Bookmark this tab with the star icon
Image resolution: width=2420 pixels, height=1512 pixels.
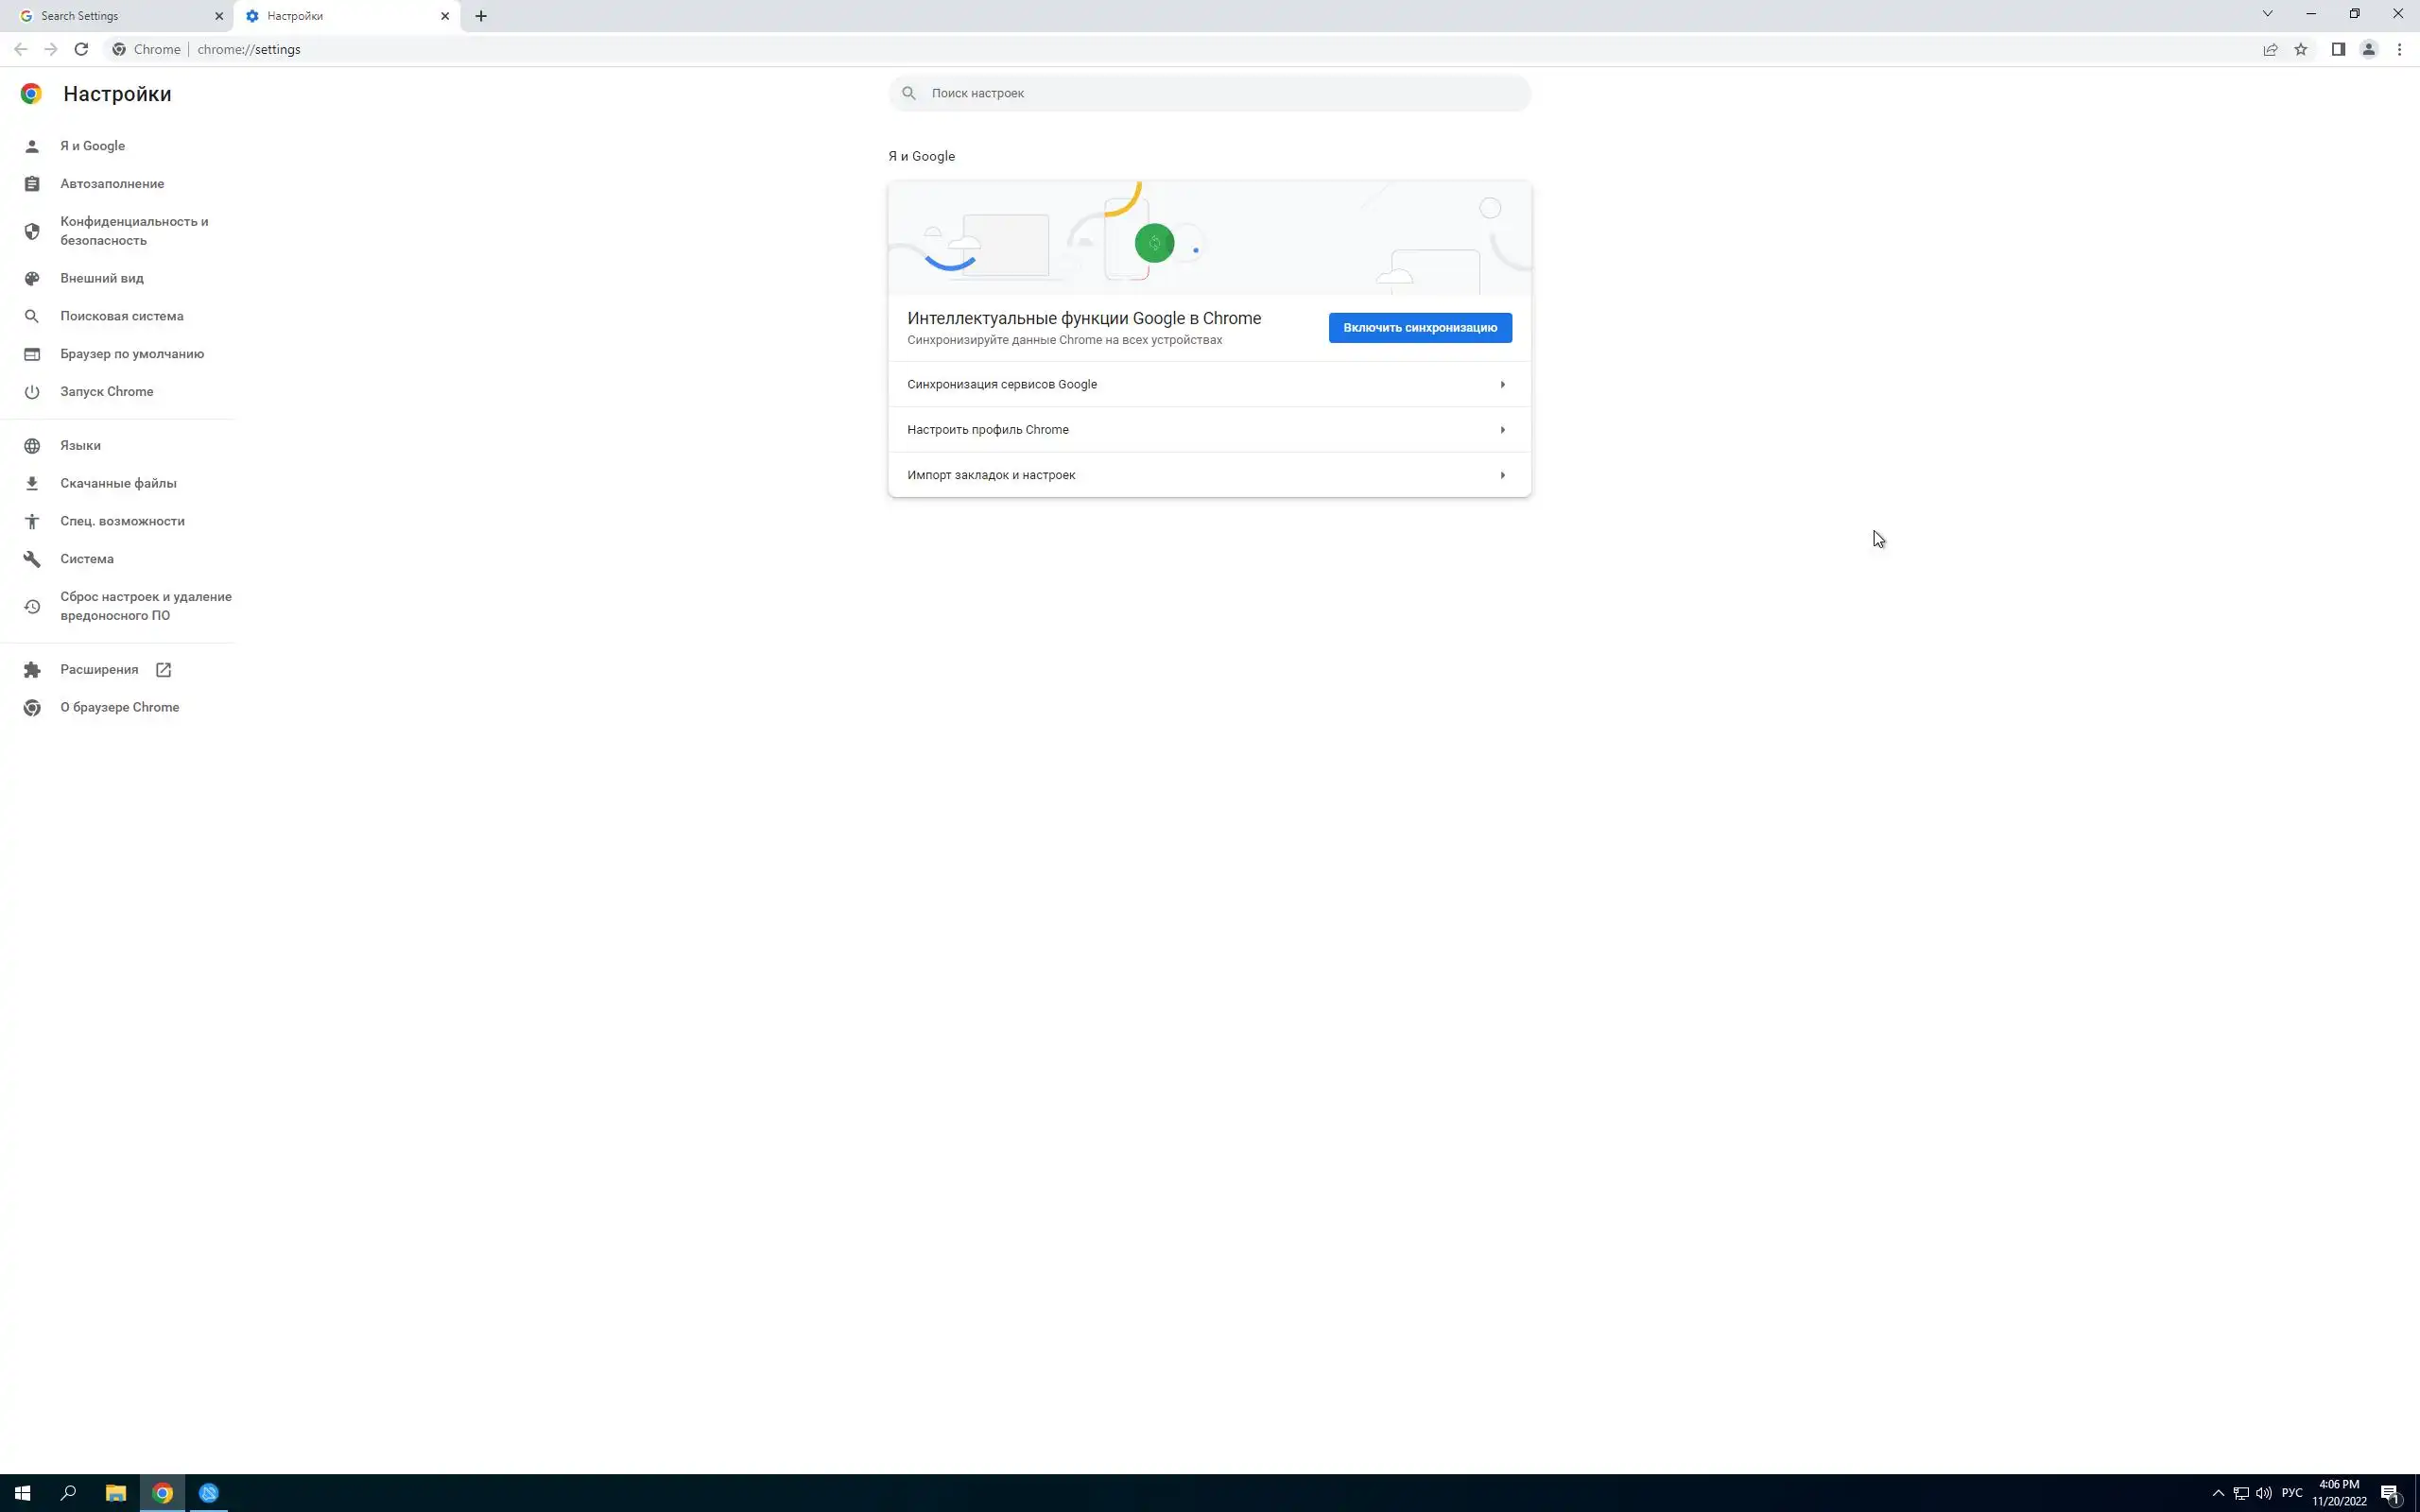point(2301,49)
